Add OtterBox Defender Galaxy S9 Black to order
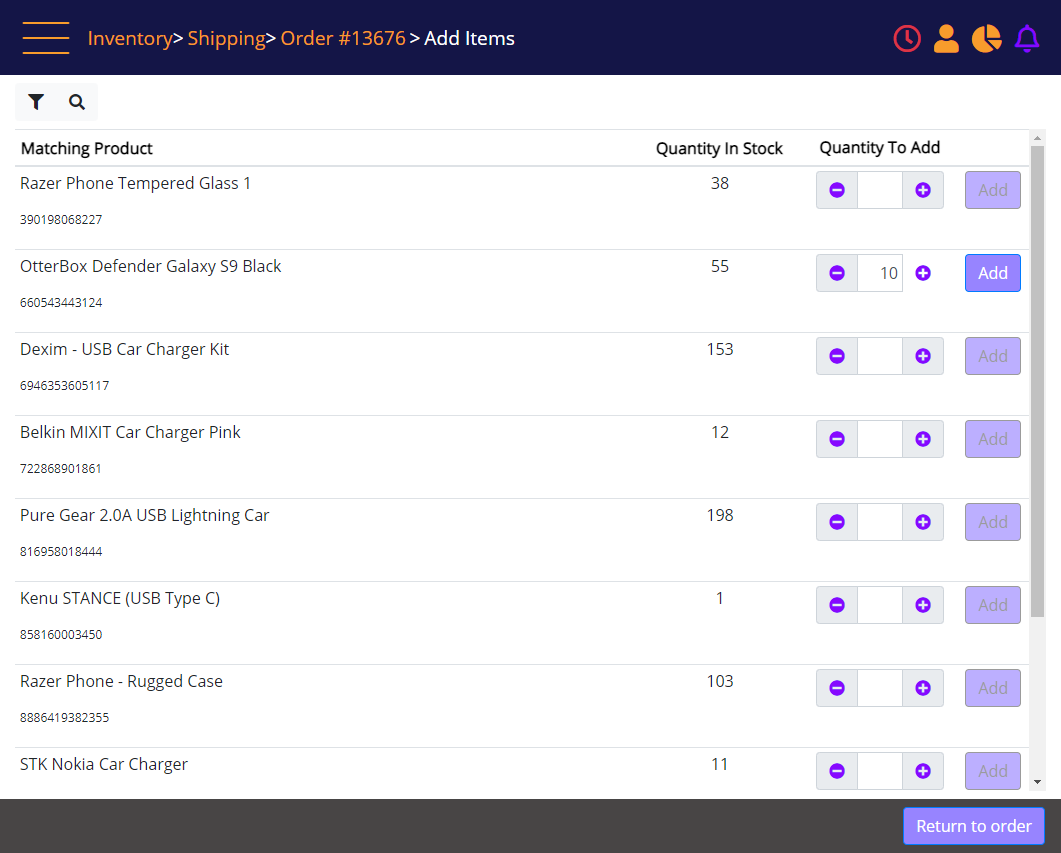1061x853 pixels. (993, 273)
